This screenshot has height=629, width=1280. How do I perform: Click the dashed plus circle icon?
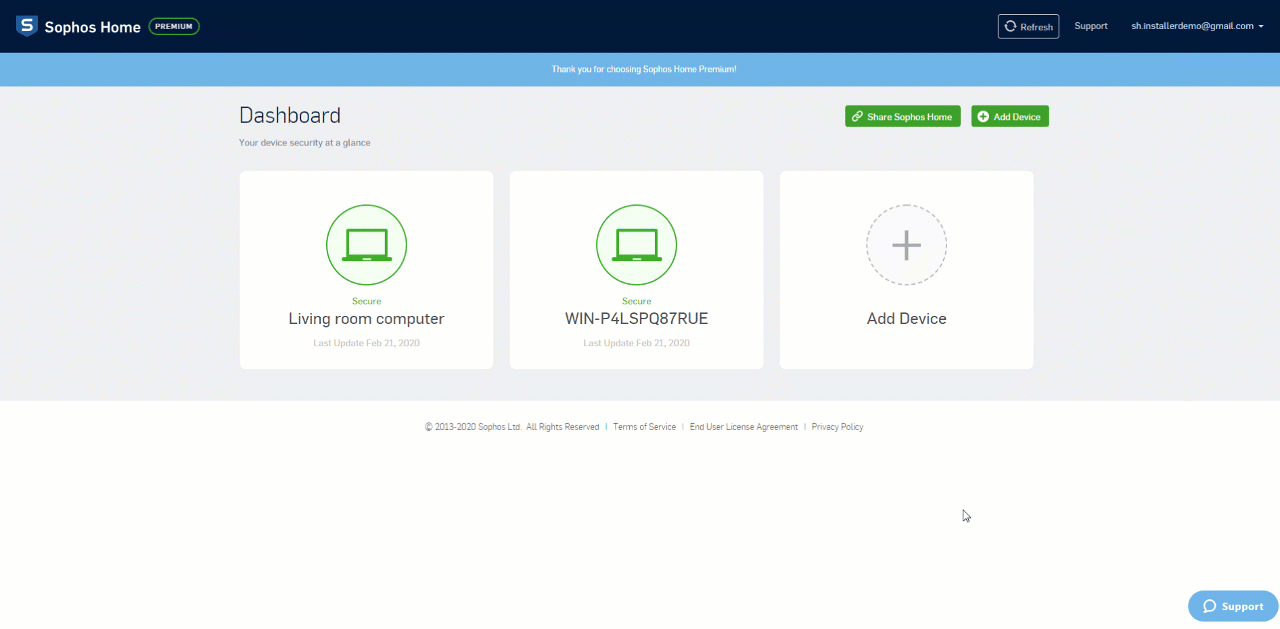click(906, 245)
